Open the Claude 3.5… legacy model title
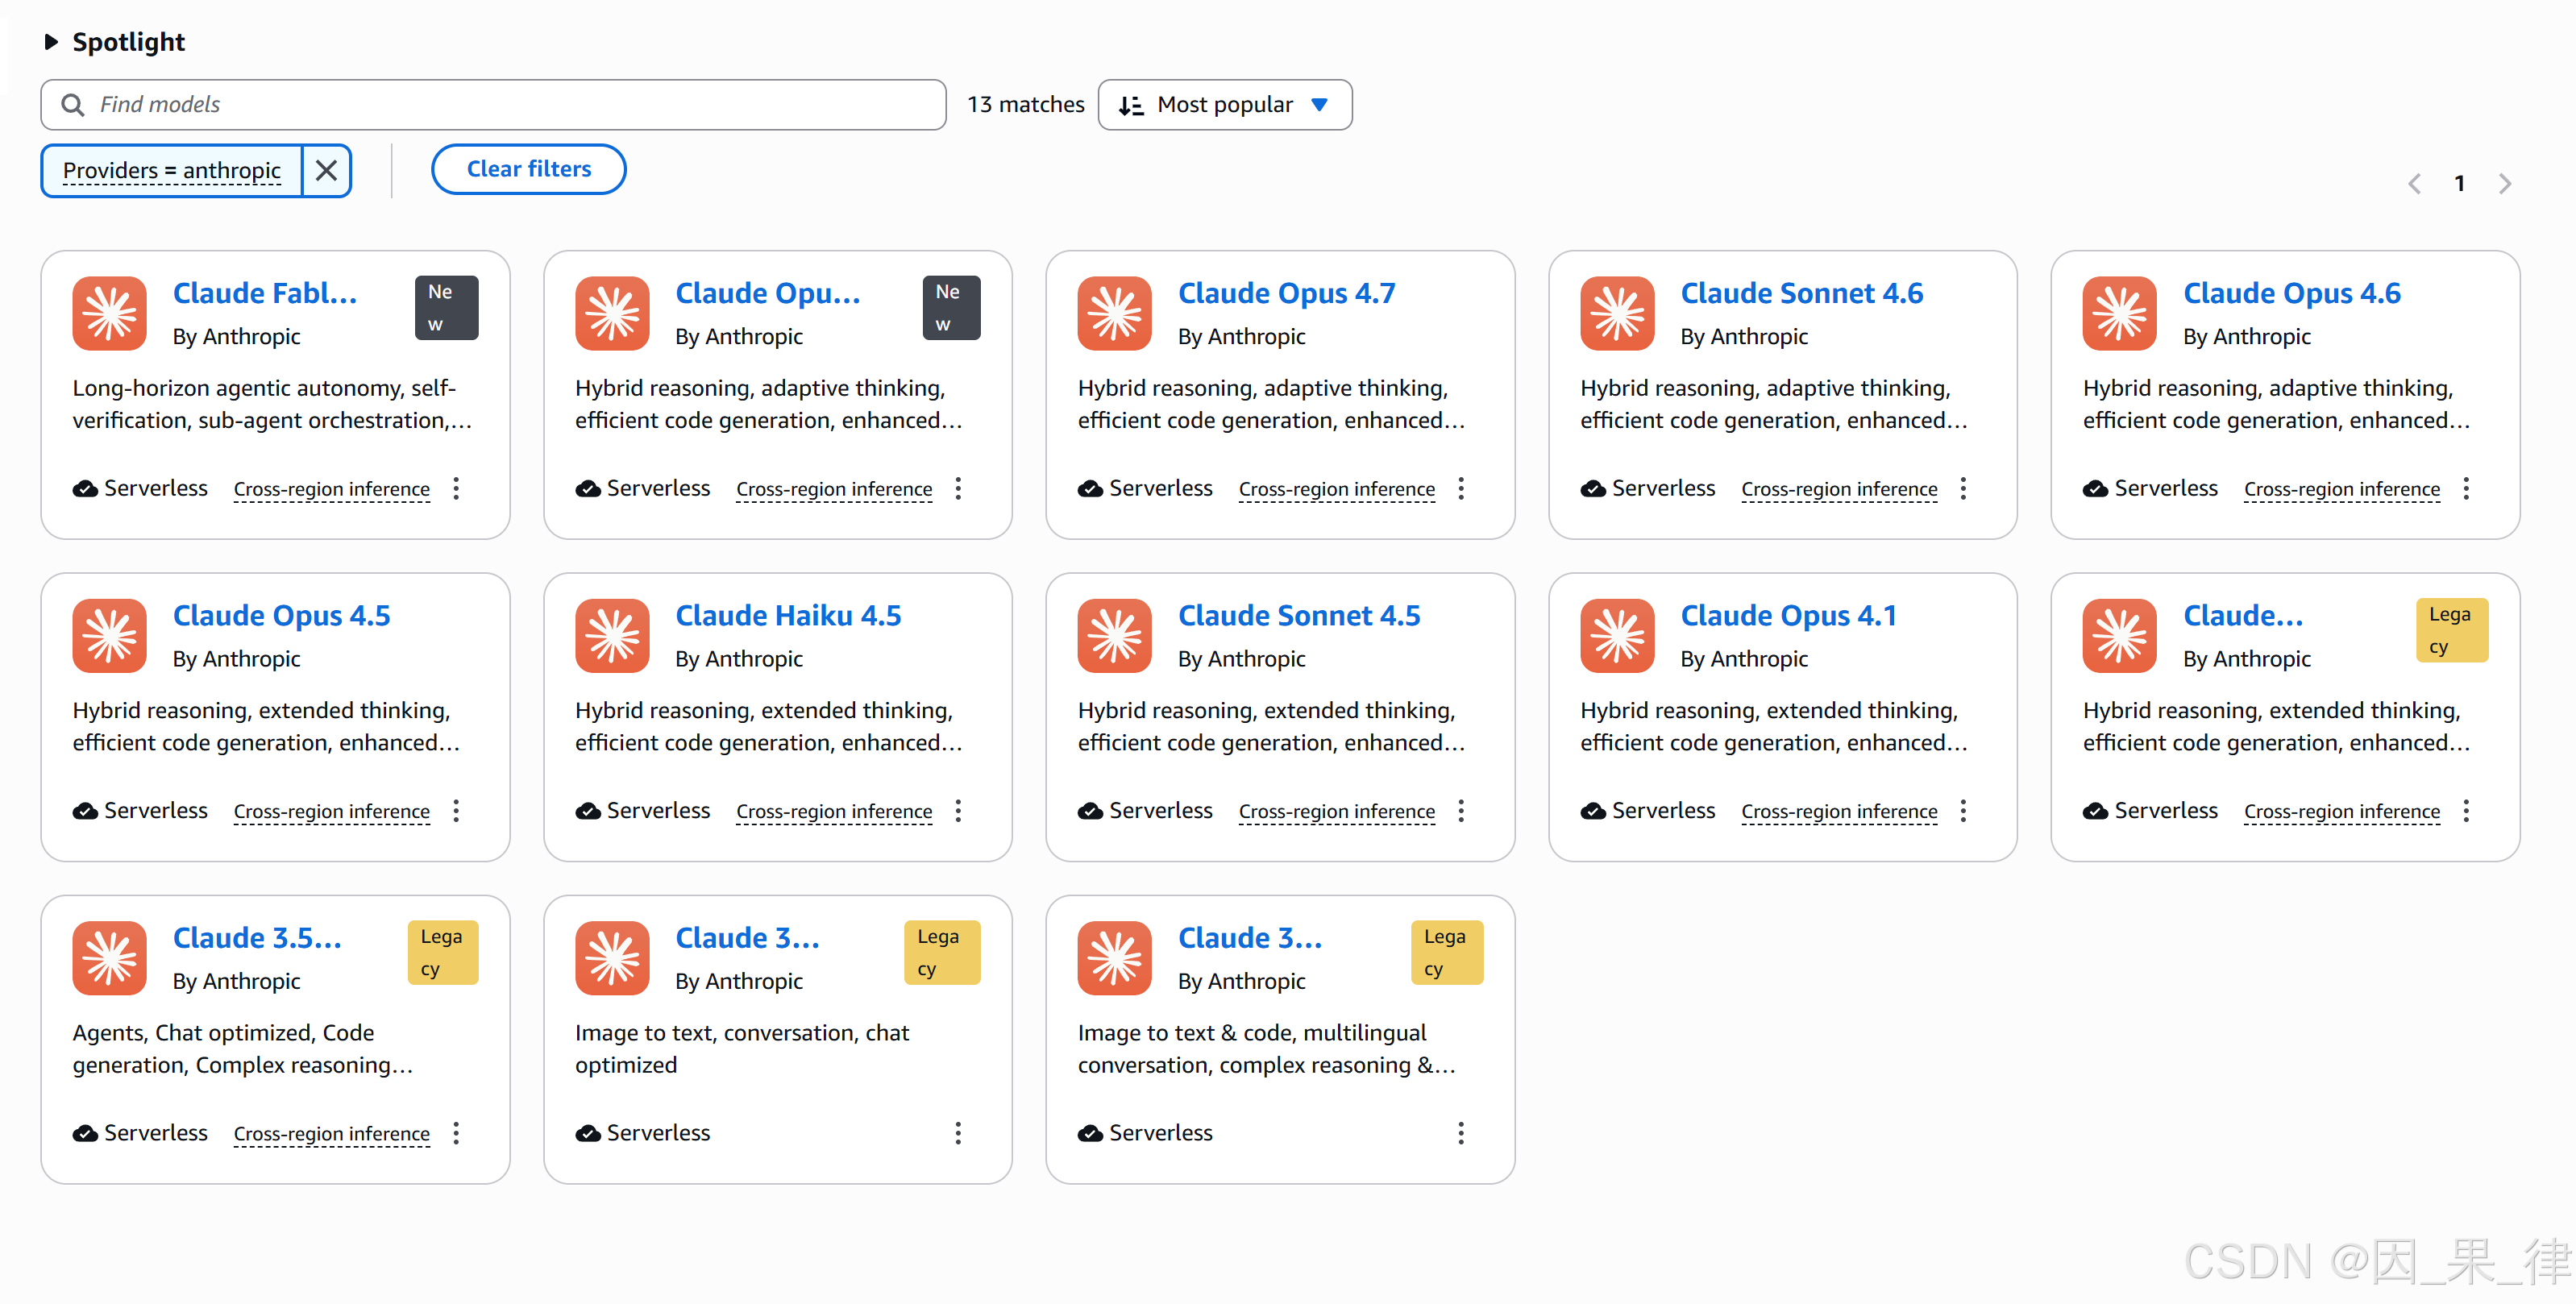2576x1304 pixels. pyautogui.click(x=258, y=938)
